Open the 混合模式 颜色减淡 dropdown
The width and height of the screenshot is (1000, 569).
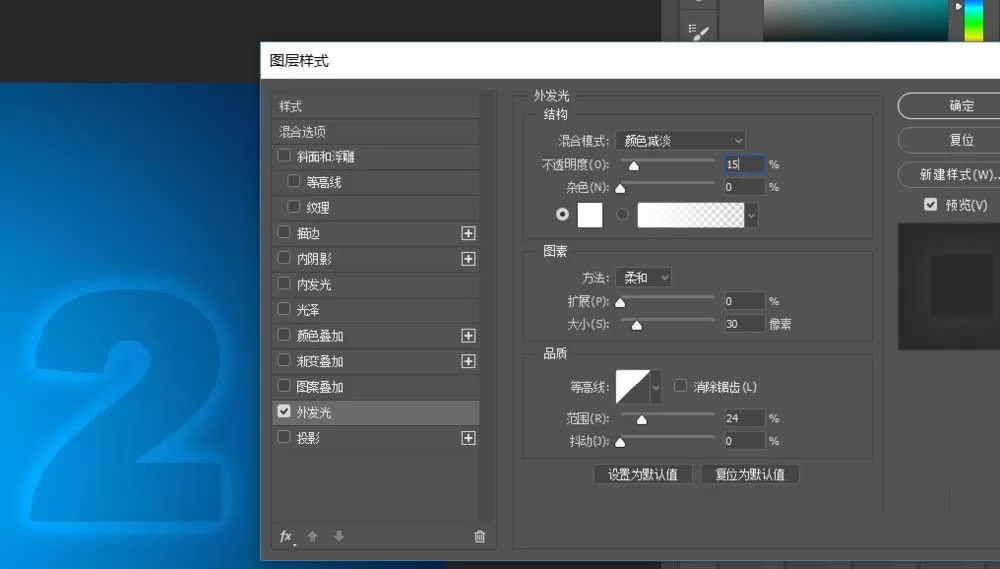pos(680,140)
